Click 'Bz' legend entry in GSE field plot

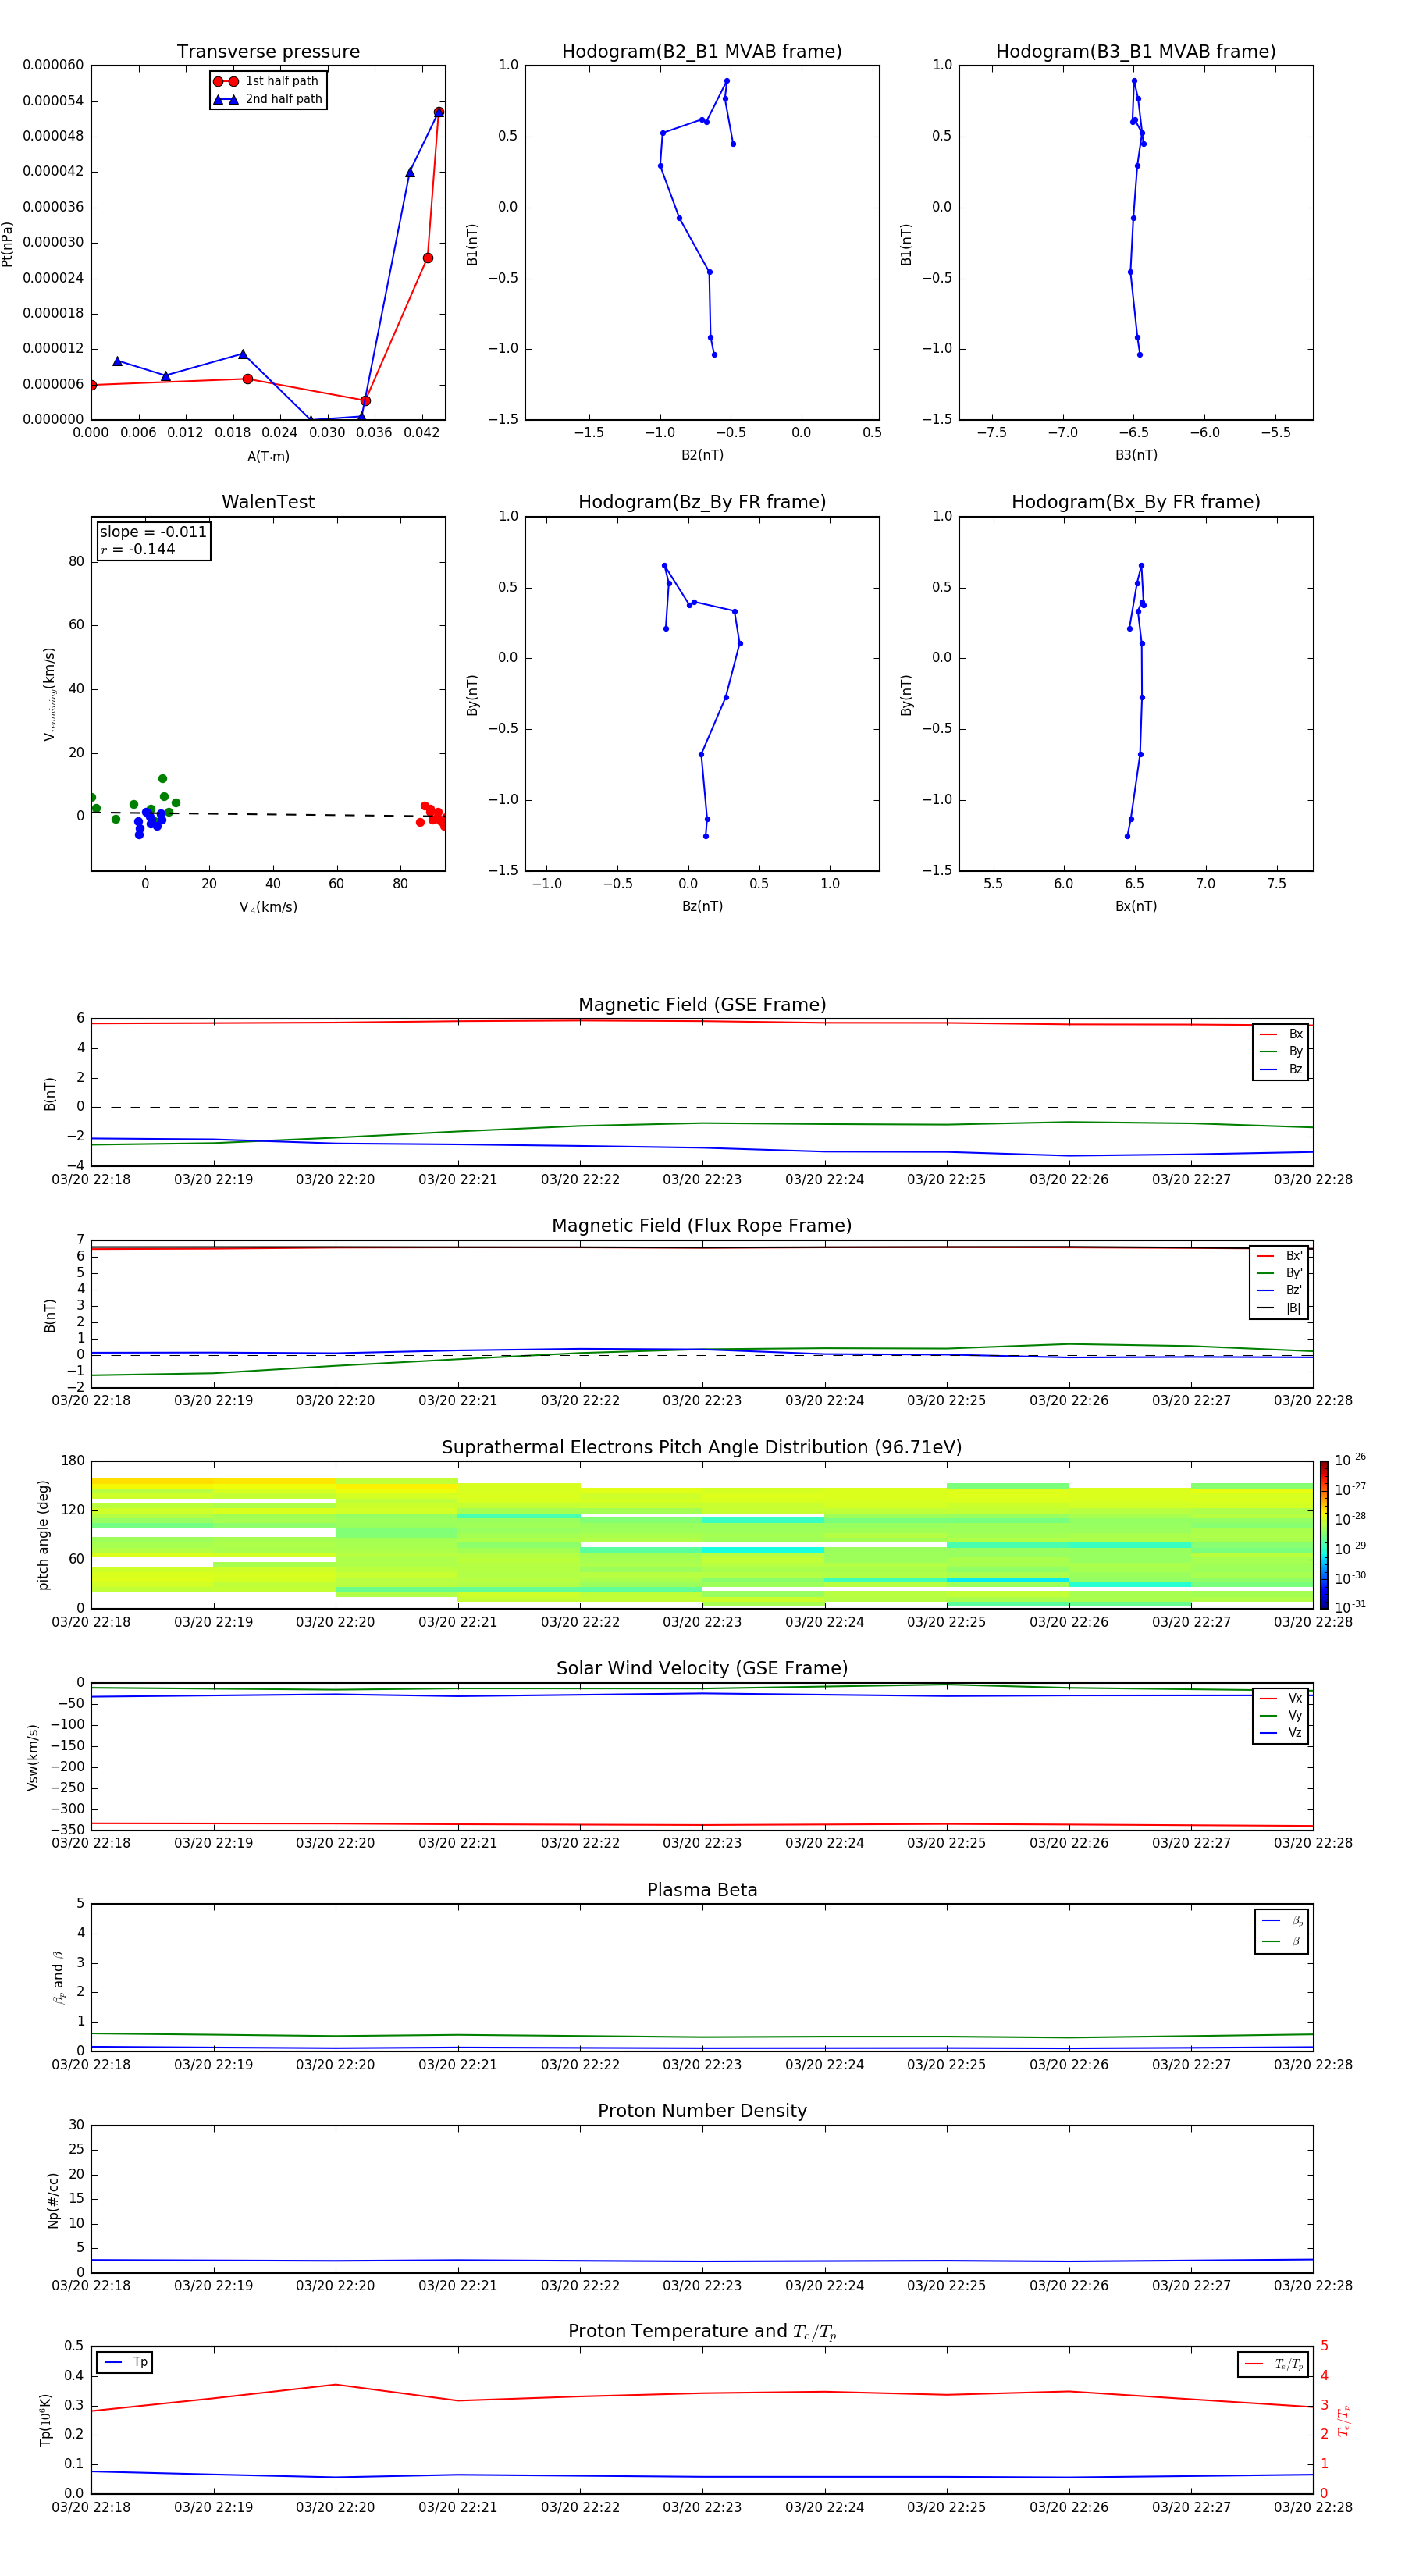click(1281, 1069)
